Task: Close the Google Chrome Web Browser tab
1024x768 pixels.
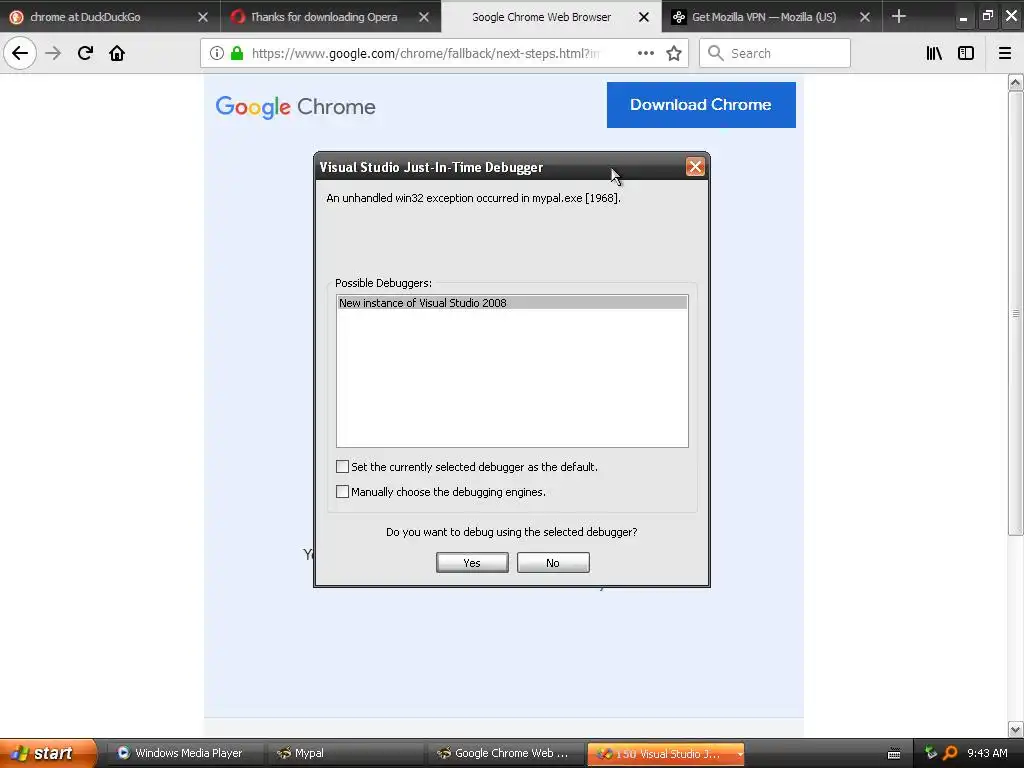Action: tap(644, 17)
